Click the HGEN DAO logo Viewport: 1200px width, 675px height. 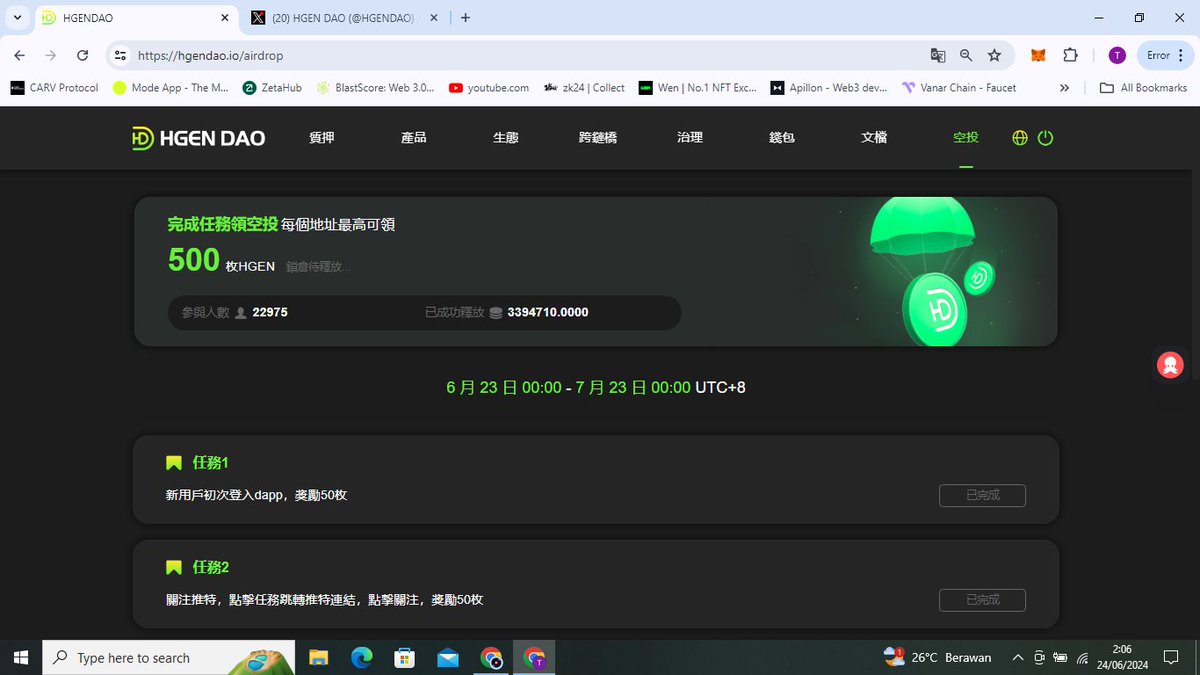pos(199,138)
